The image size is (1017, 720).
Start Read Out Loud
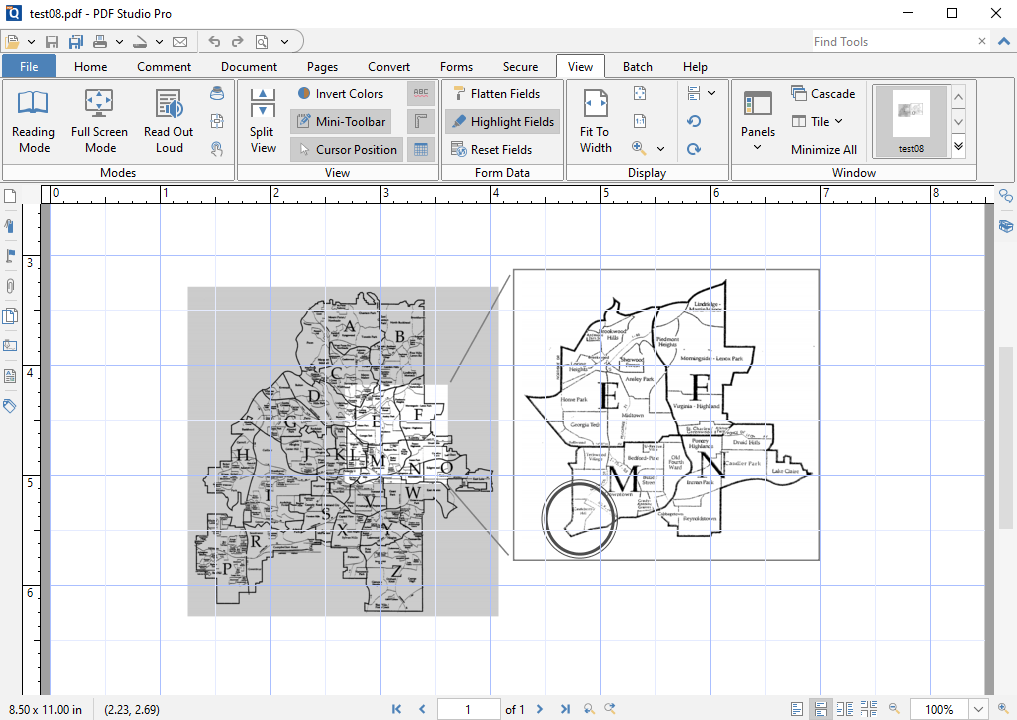point(168,121)
